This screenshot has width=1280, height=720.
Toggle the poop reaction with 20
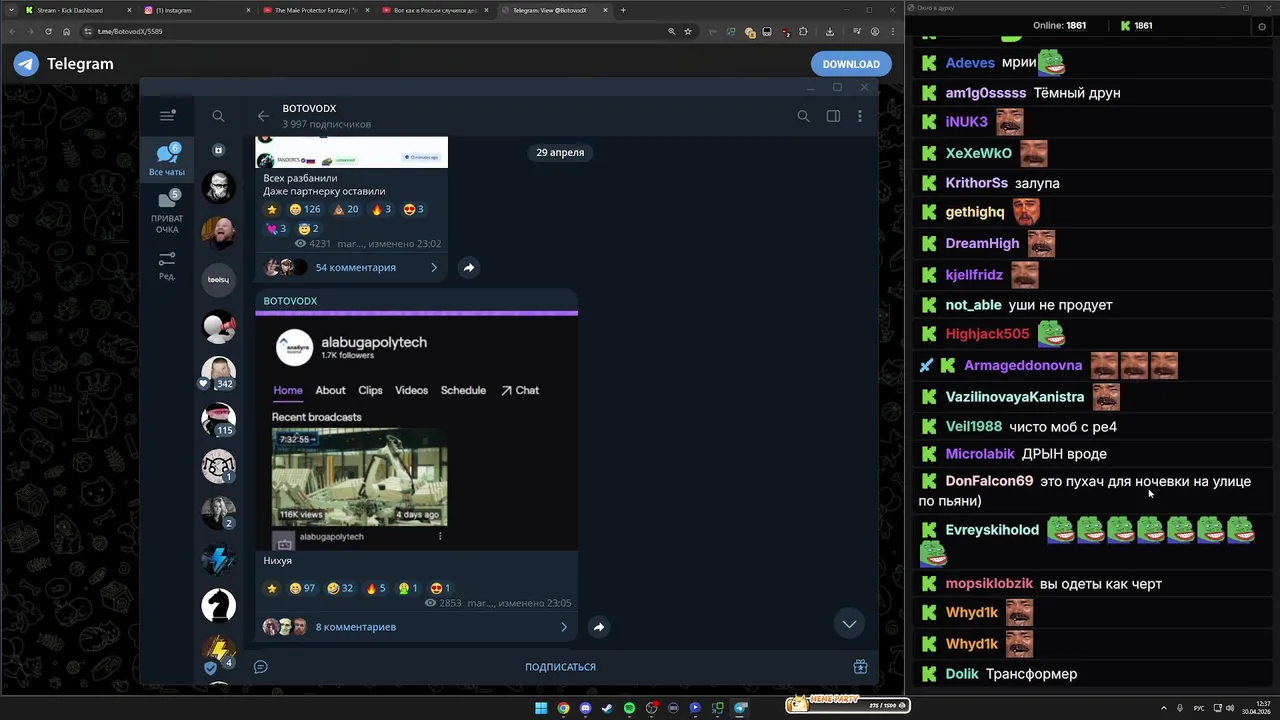coord(346,209)
